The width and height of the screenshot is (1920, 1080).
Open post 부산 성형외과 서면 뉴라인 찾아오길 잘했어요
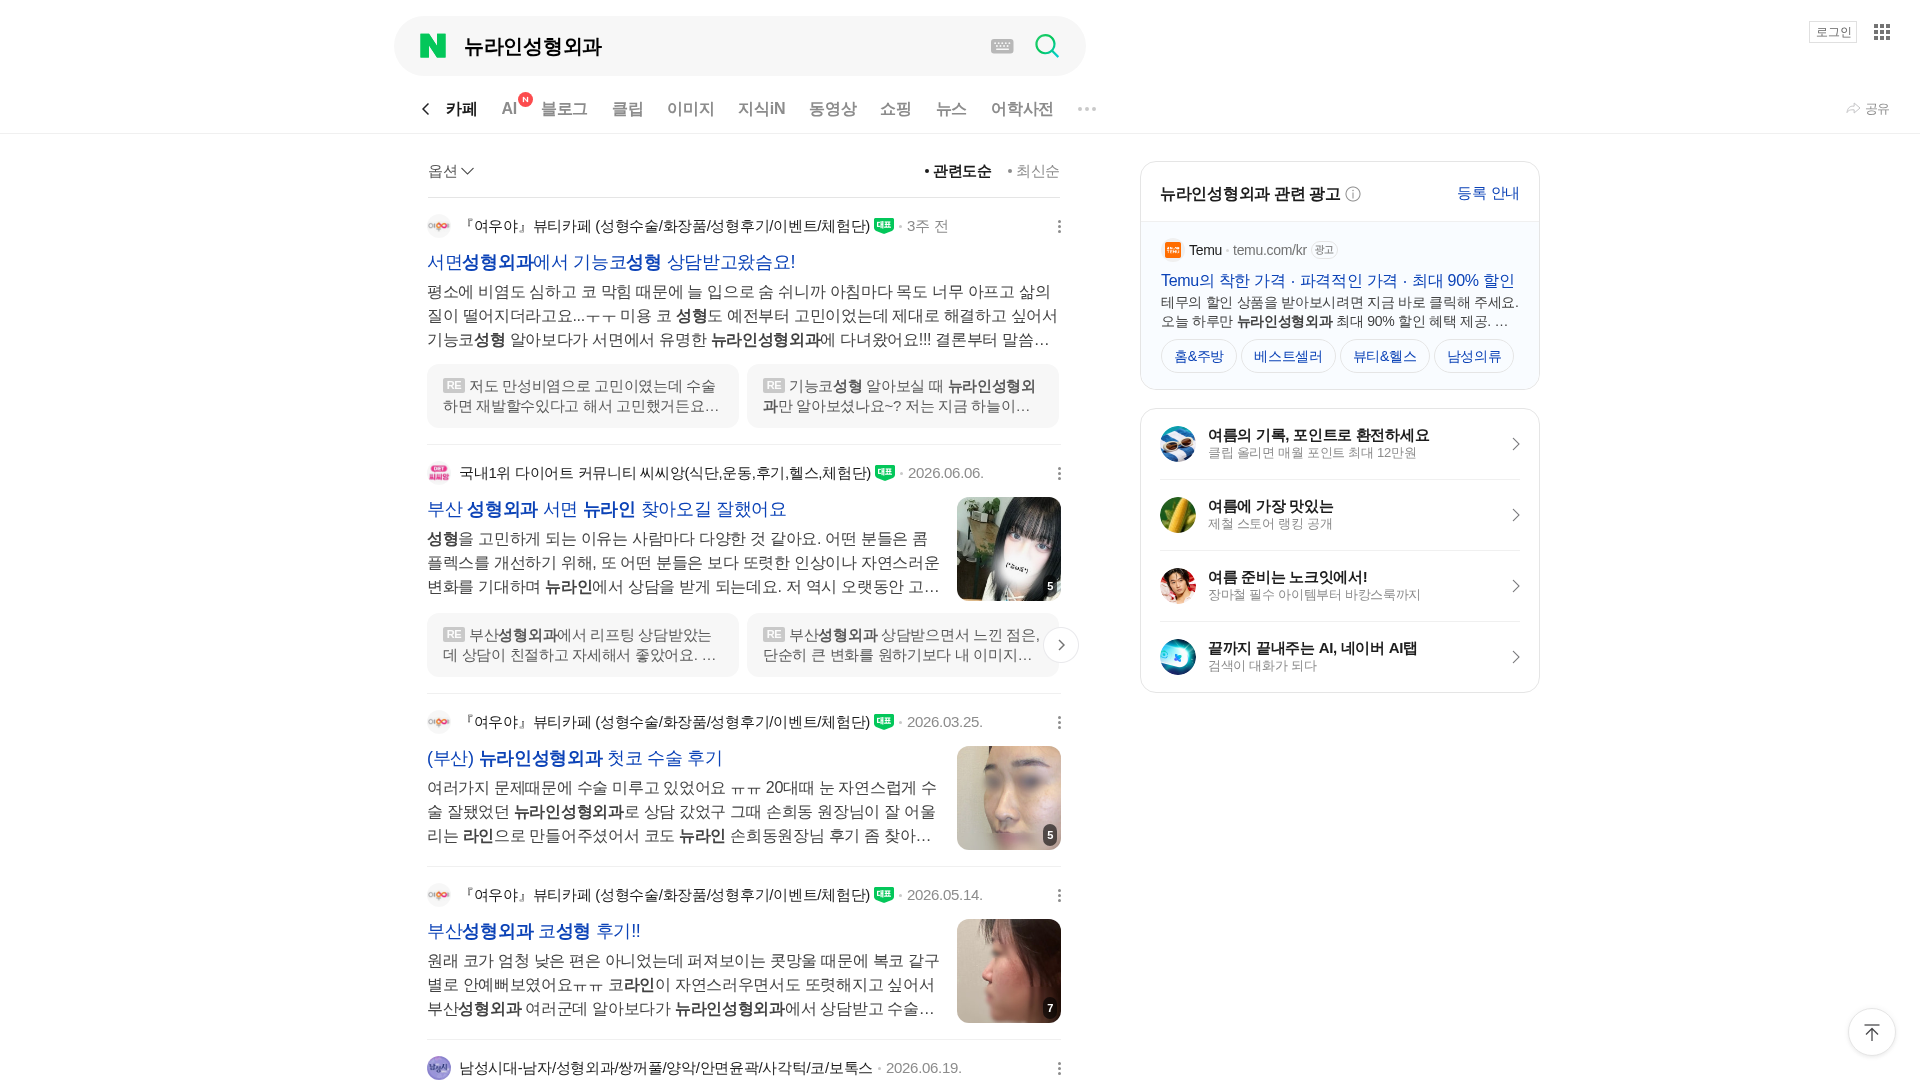click(x=607, y=509)
